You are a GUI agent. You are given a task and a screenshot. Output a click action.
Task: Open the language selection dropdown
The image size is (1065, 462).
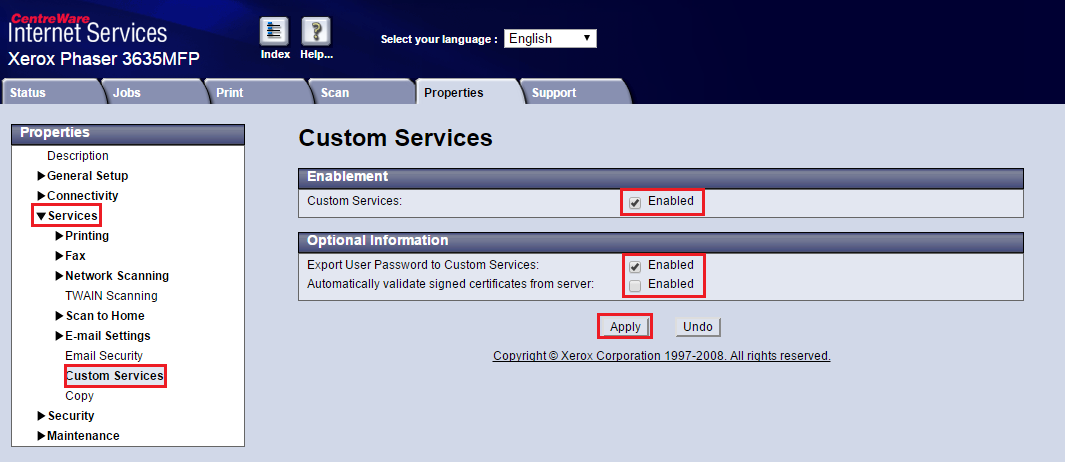click(550, 38)
